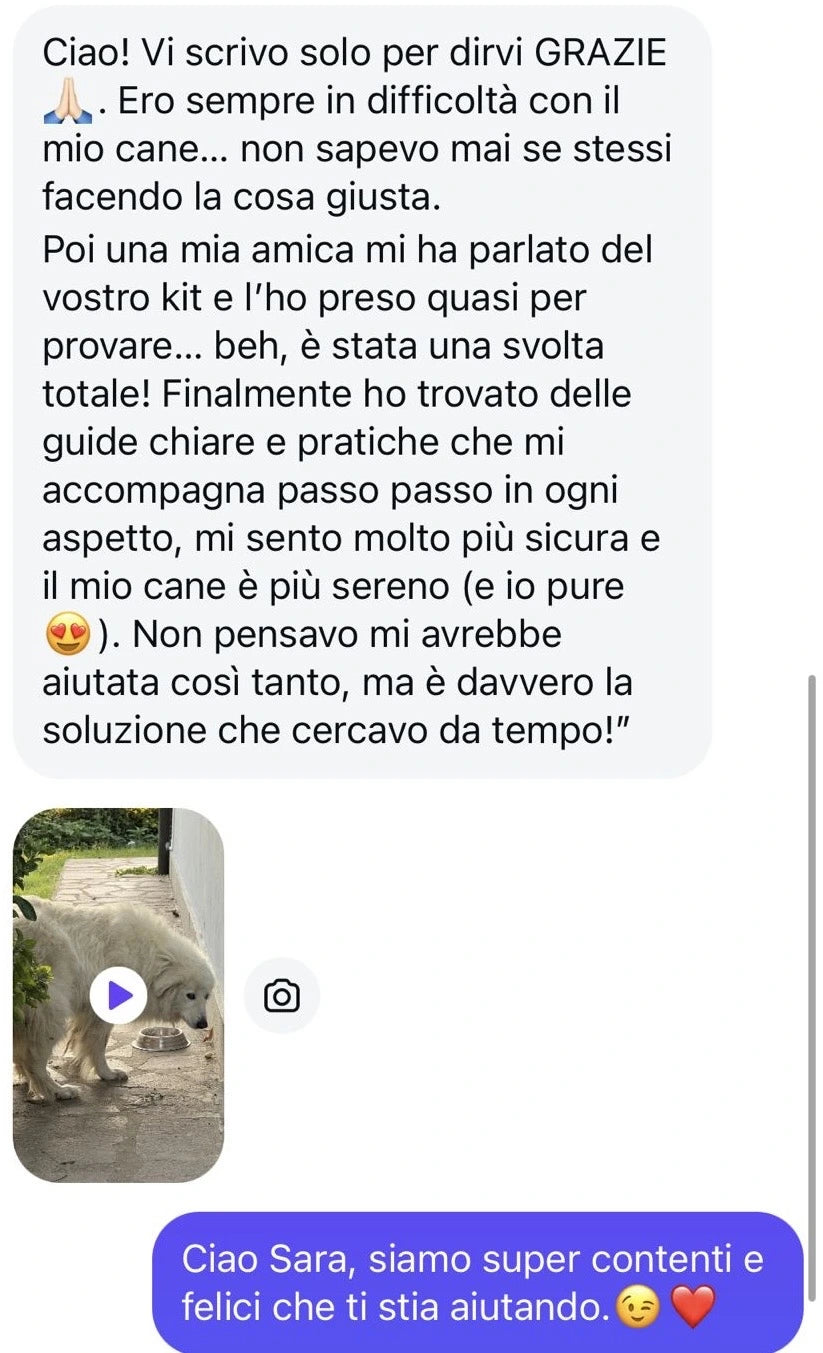Click the line 'facendo la cosa giusta.'
This screenshot has width=823, height=1353.
point(241,198)
